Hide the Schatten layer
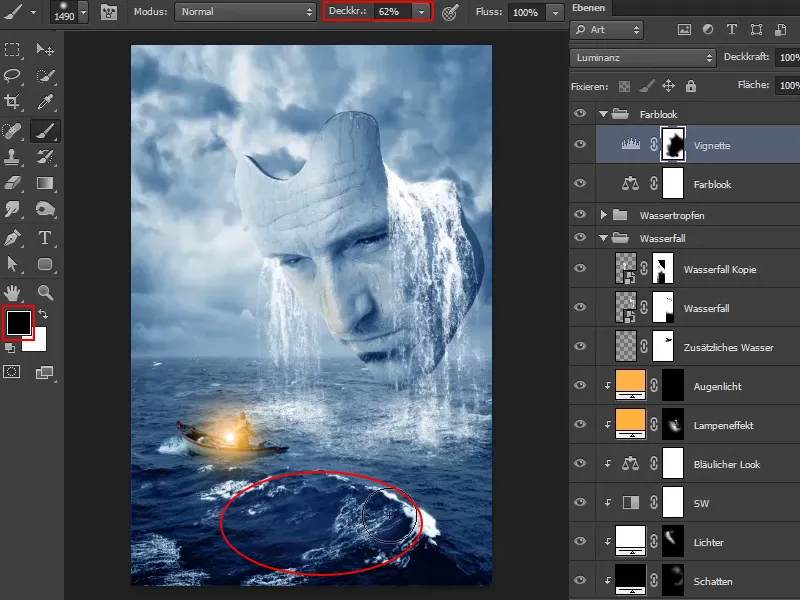 click(x=580, y=580)
